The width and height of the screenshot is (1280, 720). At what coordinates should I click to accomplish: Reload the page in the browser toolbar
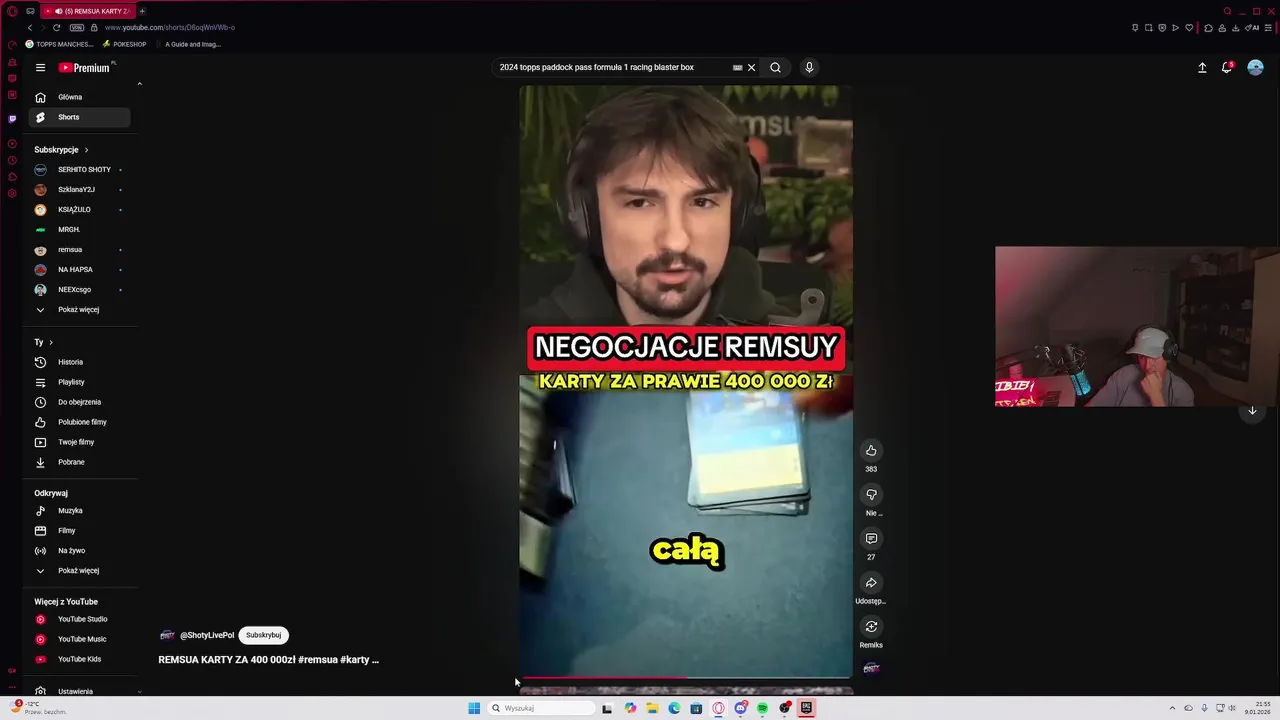pyautogui.click(x=56, y=28)
